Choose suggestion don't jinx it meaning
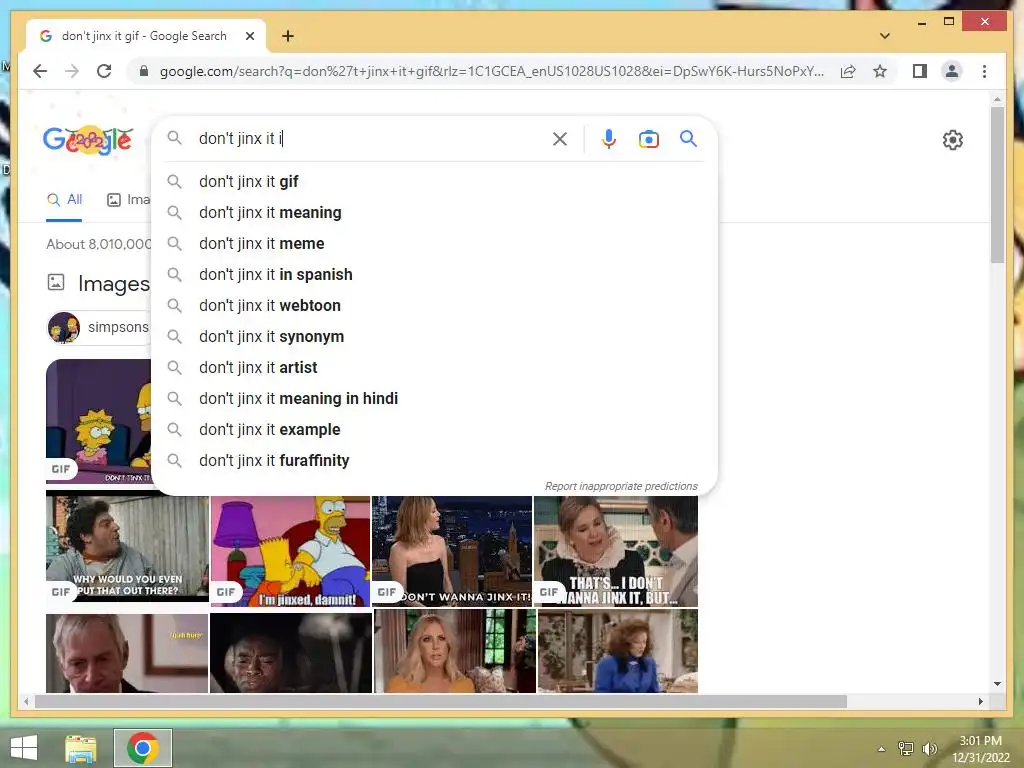 (434, 213)
